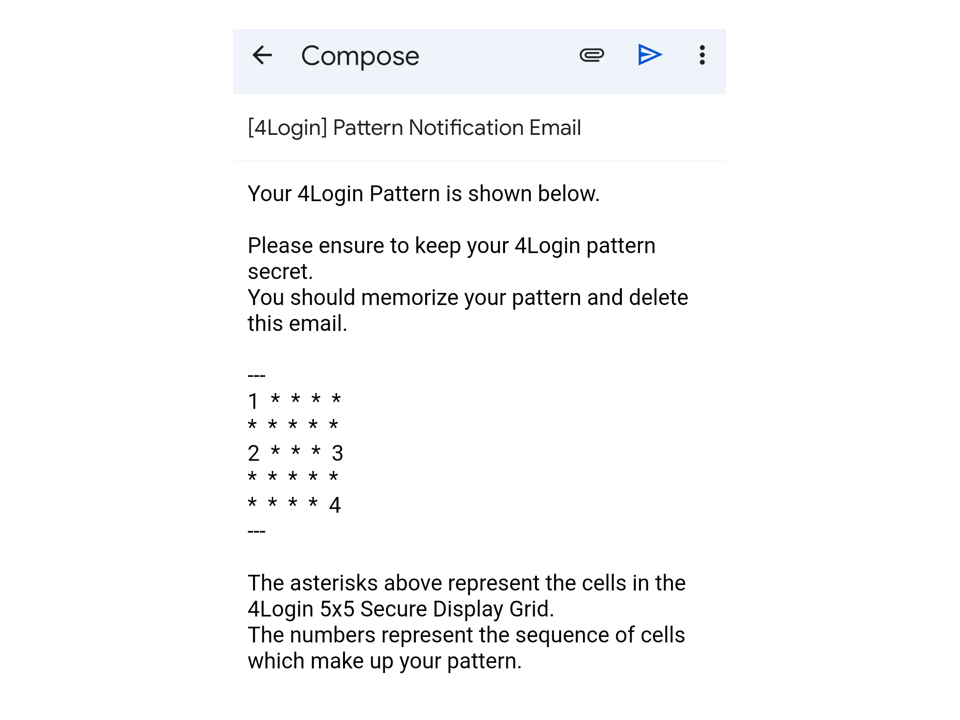Click the number 1 in the pattern grid
960x720 pixels.
(253, 402)
